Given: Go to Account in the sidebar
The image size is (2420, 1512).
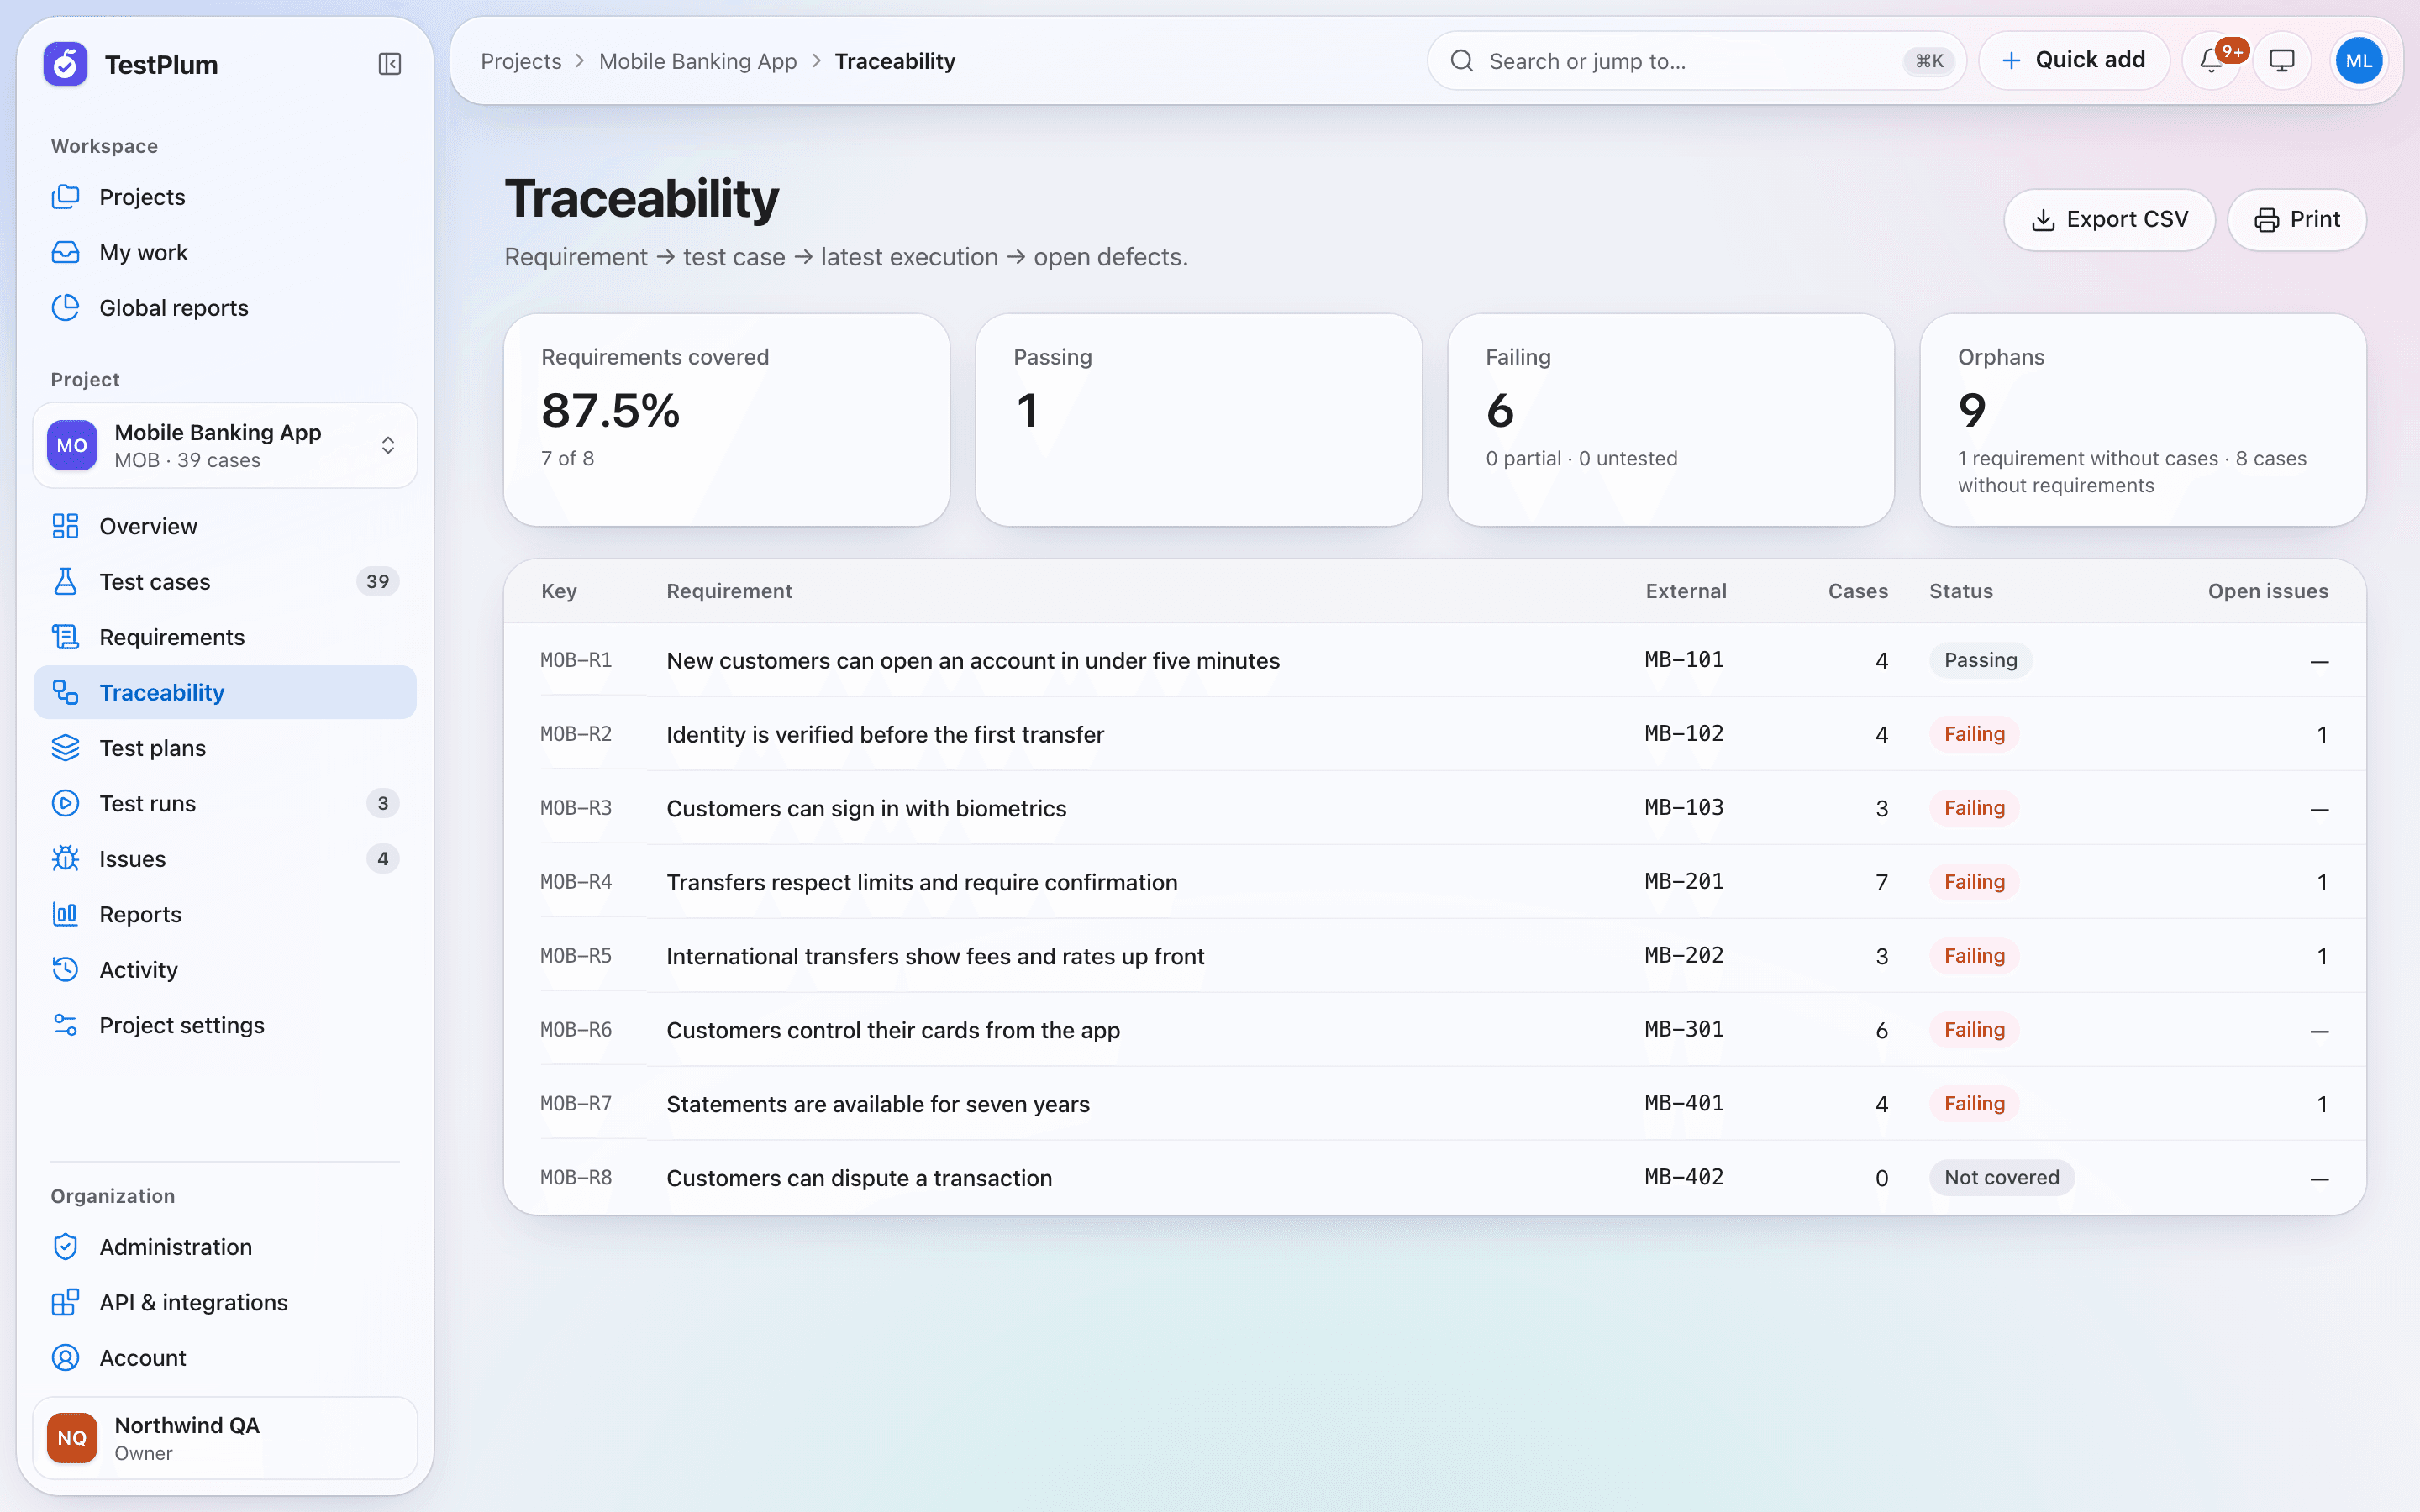Looking at the screenshot, I should 225,1358.
